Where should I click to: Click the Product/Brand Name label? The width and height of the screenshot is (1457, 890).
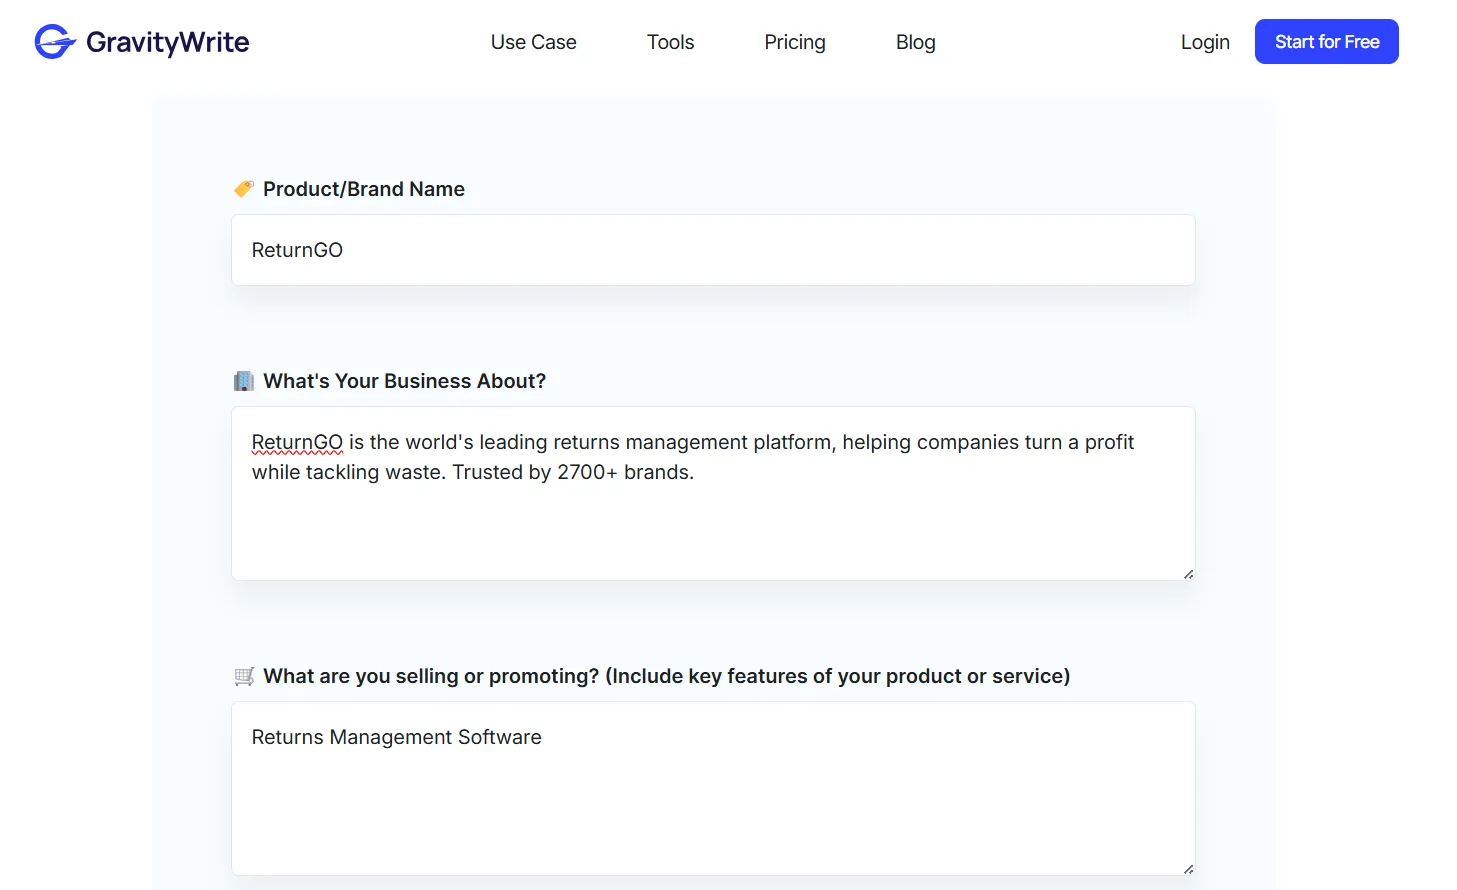click(364, 189)
